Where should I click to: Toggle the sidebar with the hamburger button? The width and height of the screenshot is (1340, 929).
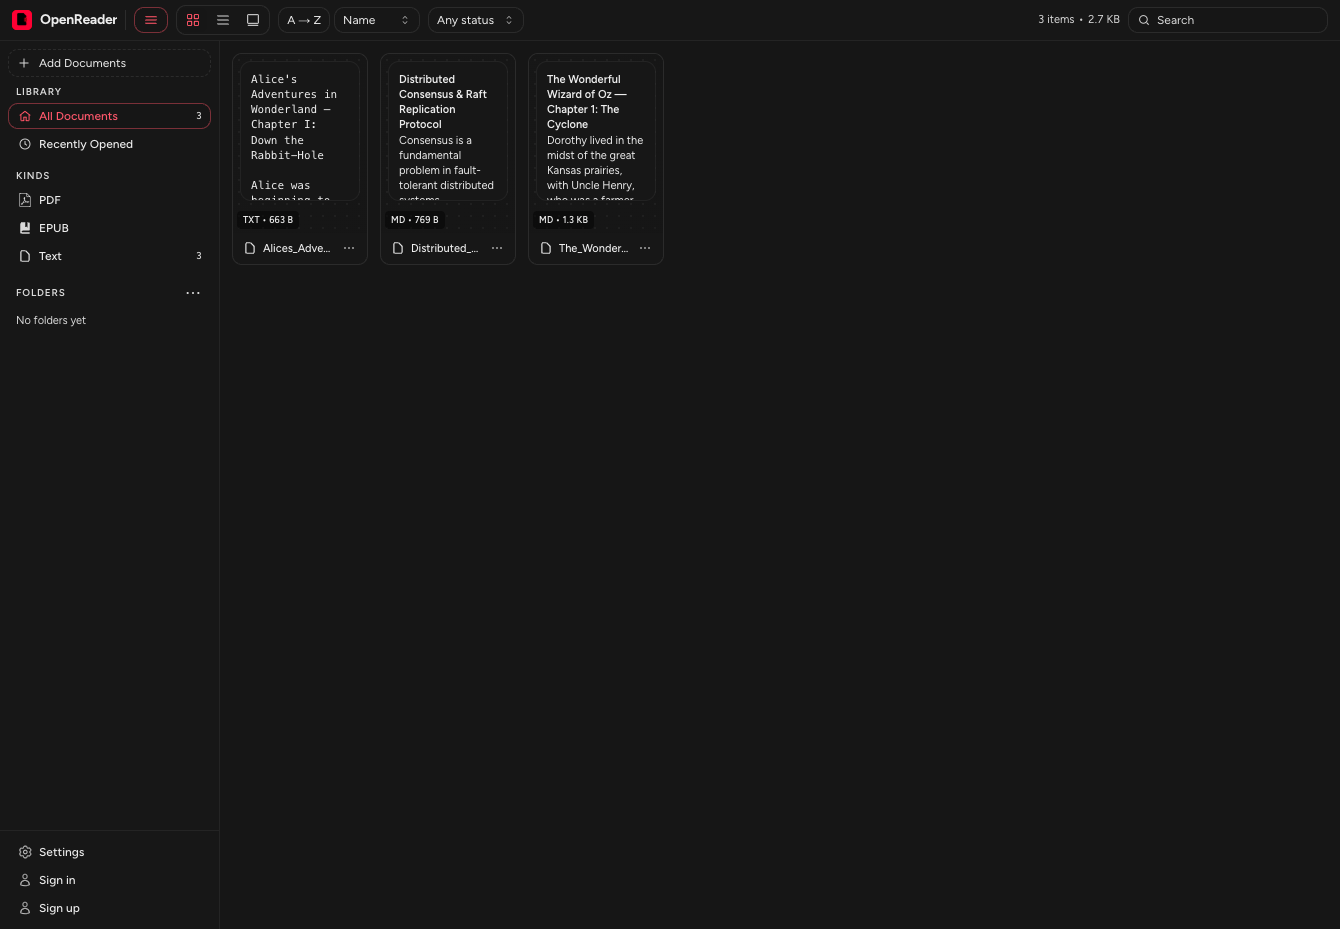(x=151, y=20)
